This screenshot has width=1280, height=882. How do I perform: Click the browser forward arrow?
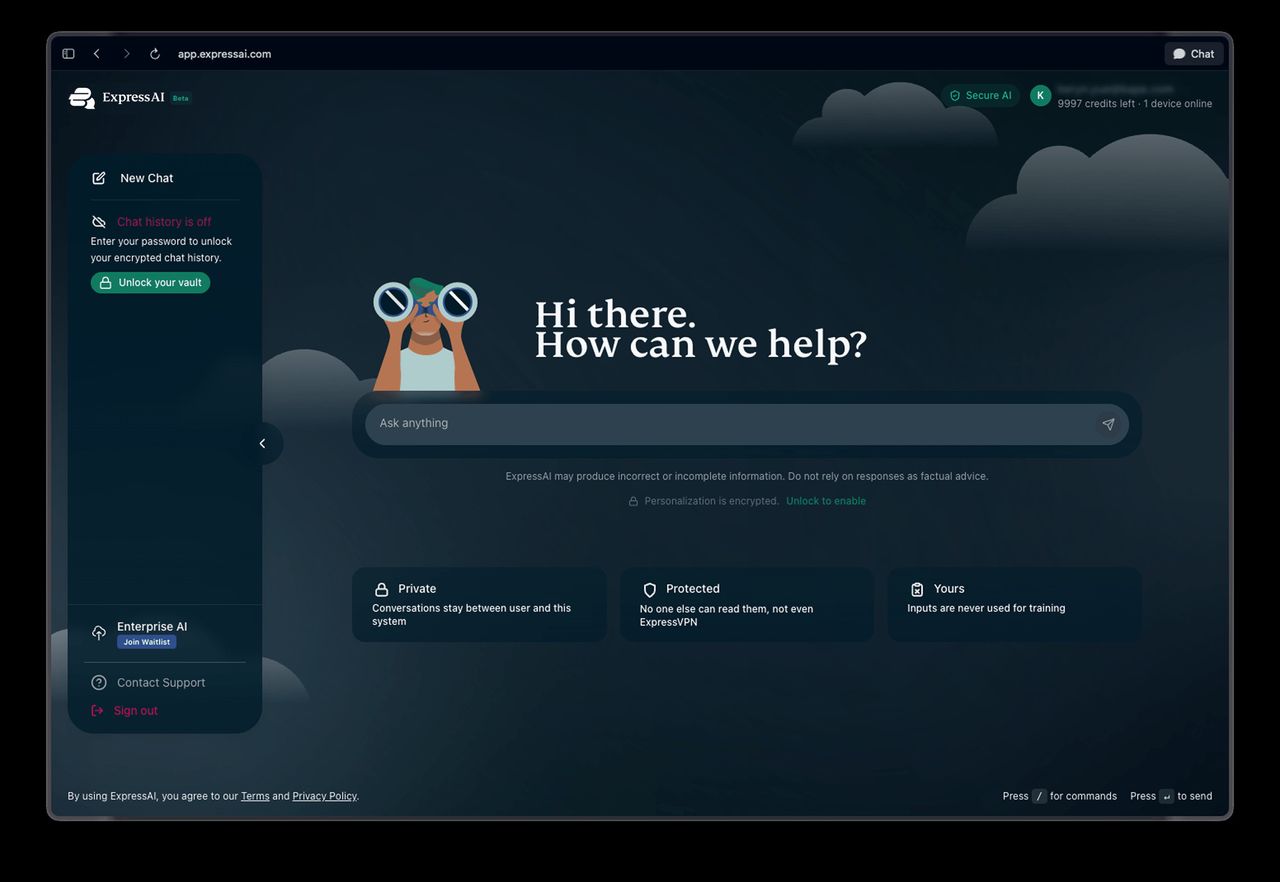point(126,54)
